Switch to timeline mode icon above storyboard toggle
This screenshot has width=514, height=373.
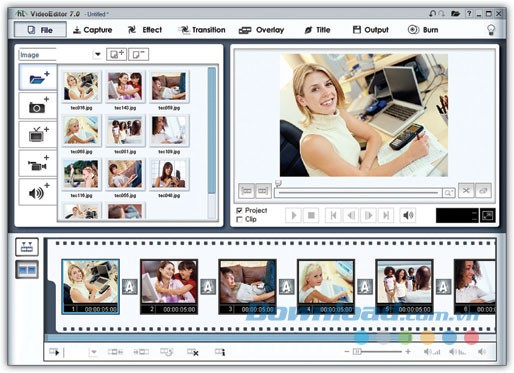pyautogui.click(x=27, y=247)
